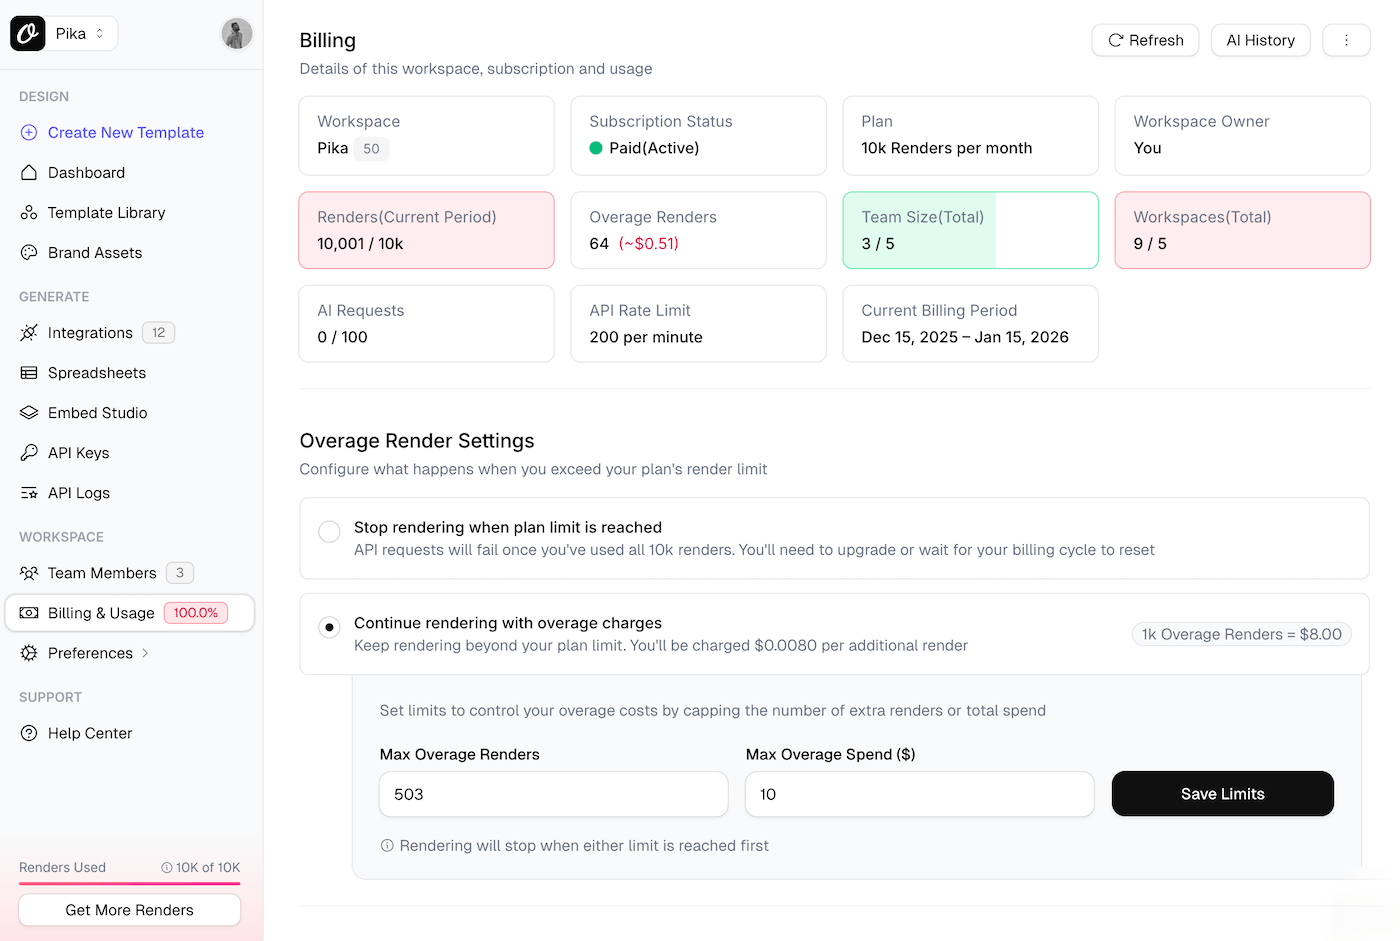Click the Brand Assets palette icon
Viewport: 1400px width, 941px height.
click(29, 253)
